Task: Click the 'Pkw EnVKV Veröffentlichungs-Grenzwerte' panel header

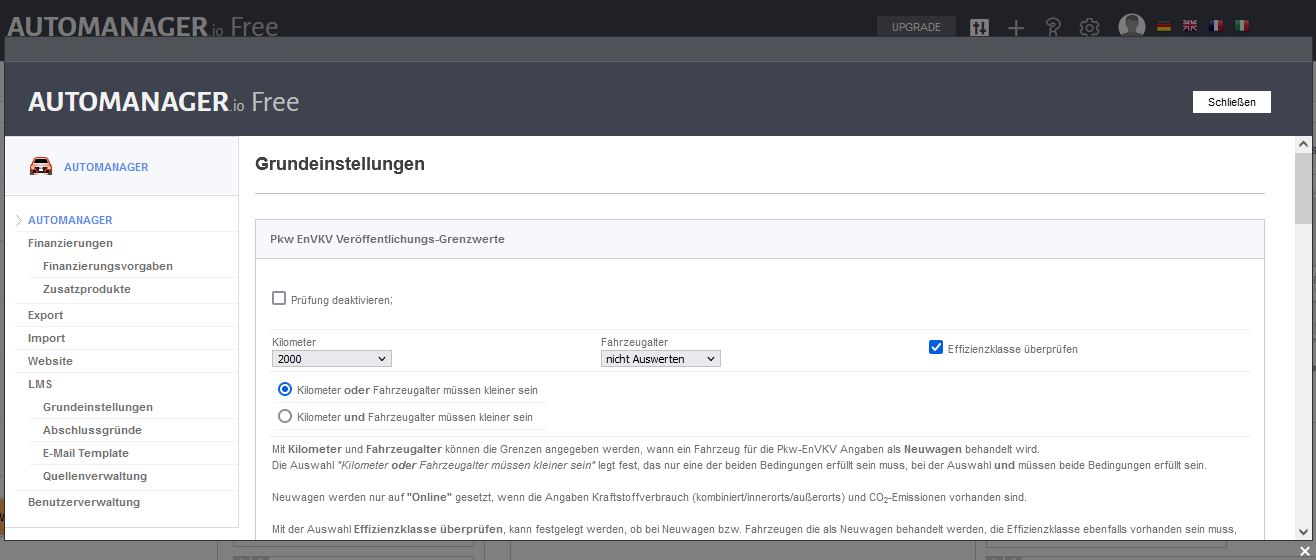Action: click(760, 239)
